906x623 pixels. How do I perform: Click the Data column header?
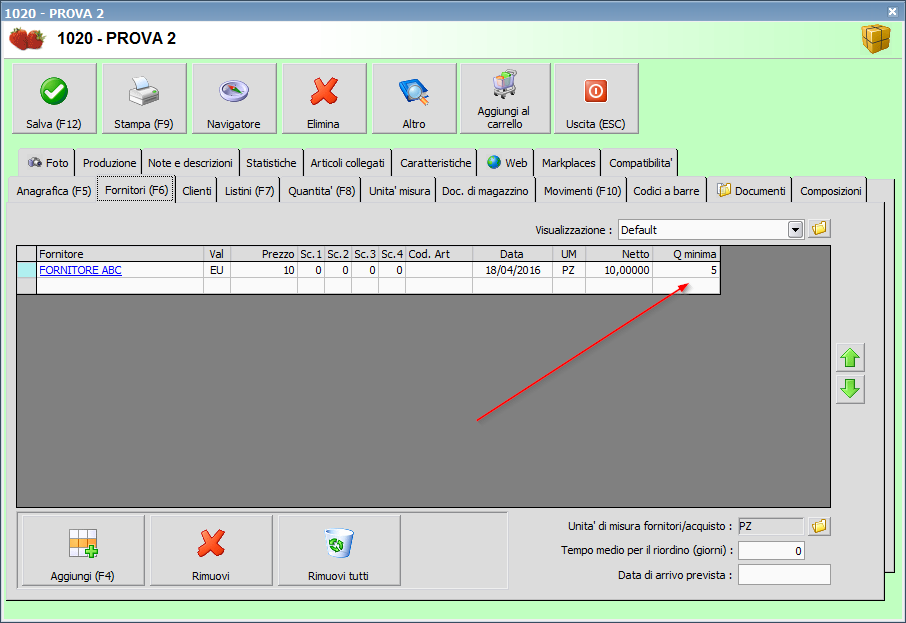click(x=512, y=254)
